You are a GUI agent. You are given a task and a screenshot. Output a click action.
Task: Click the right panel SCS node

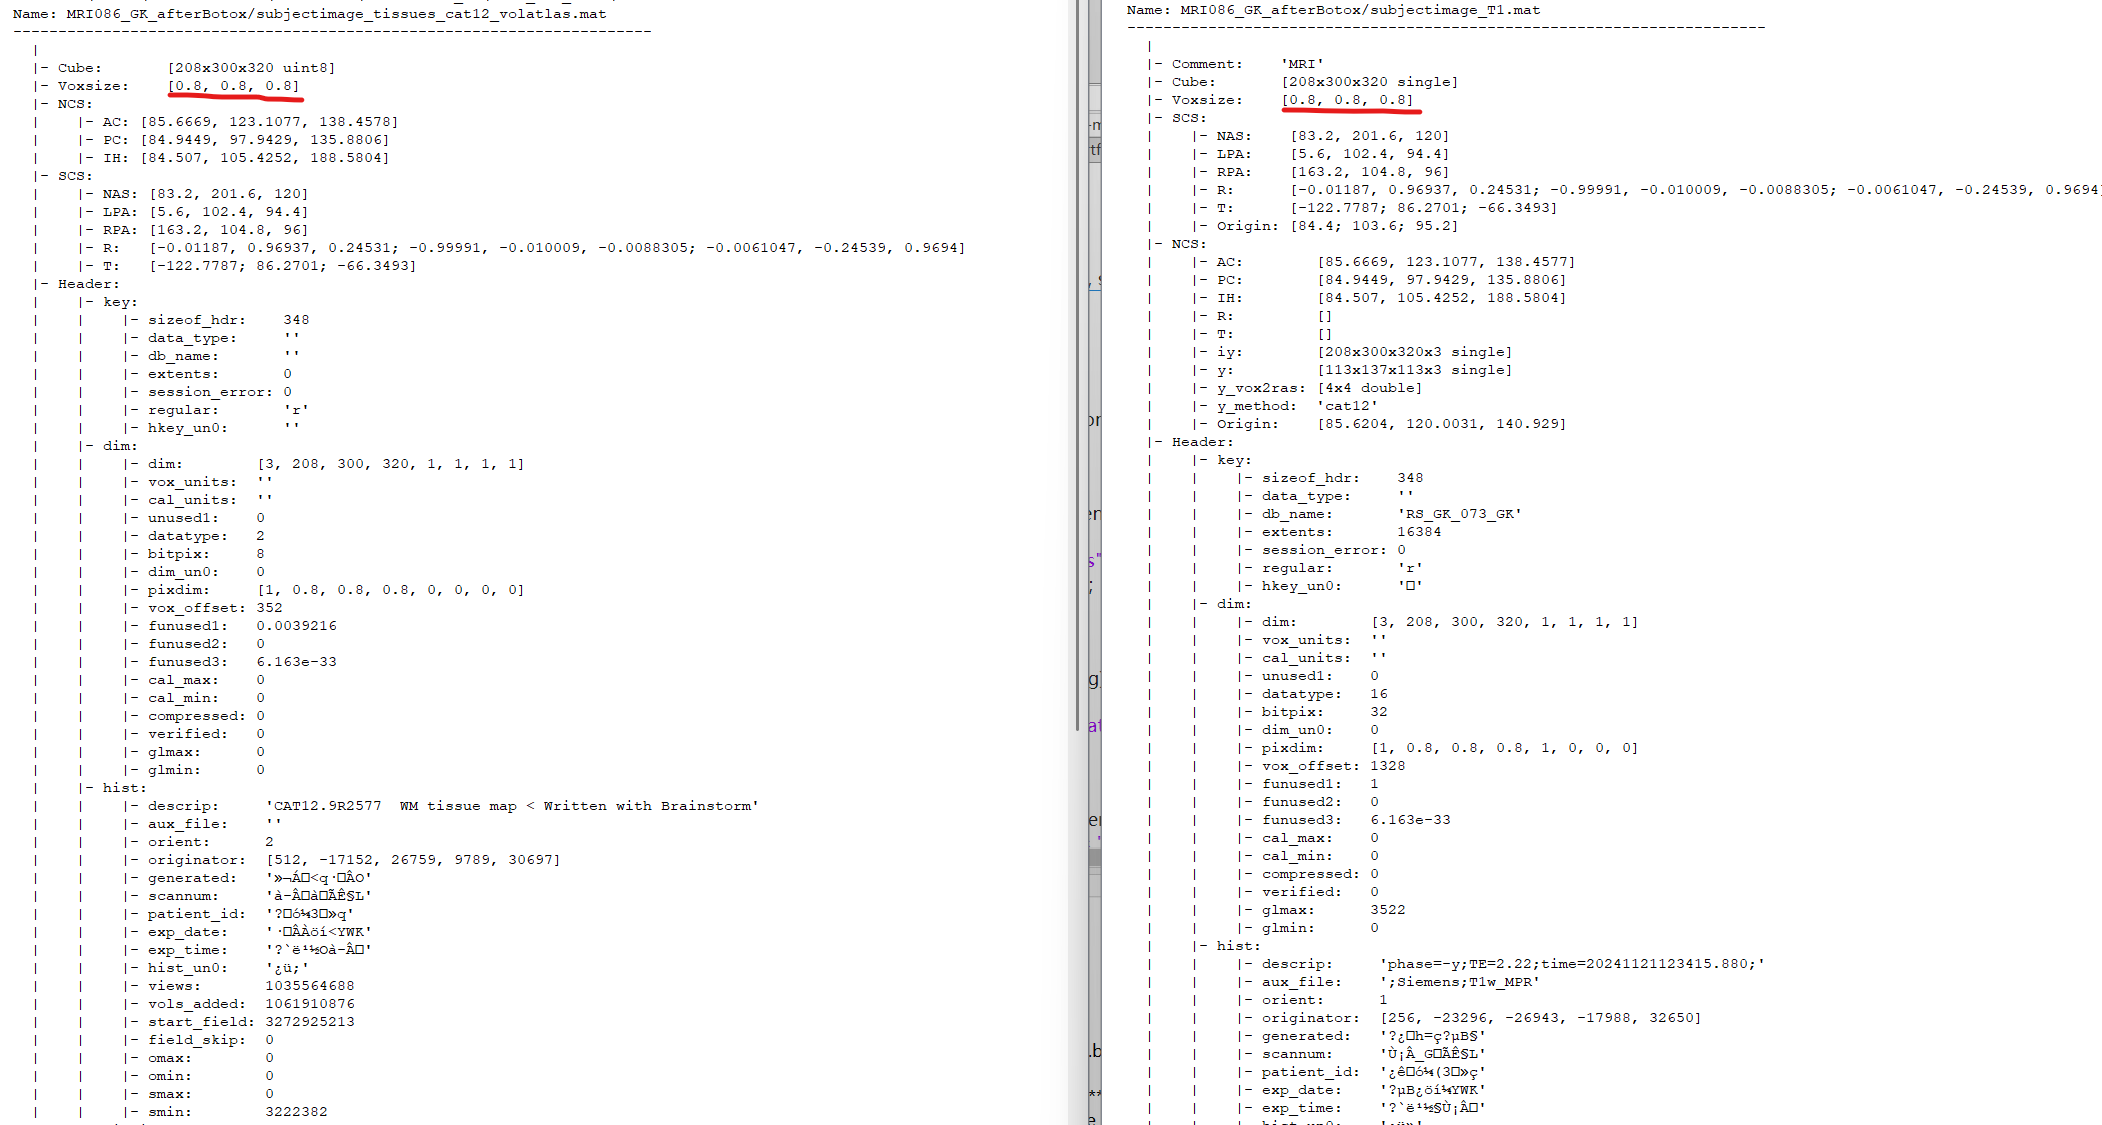click(1188, 118)
